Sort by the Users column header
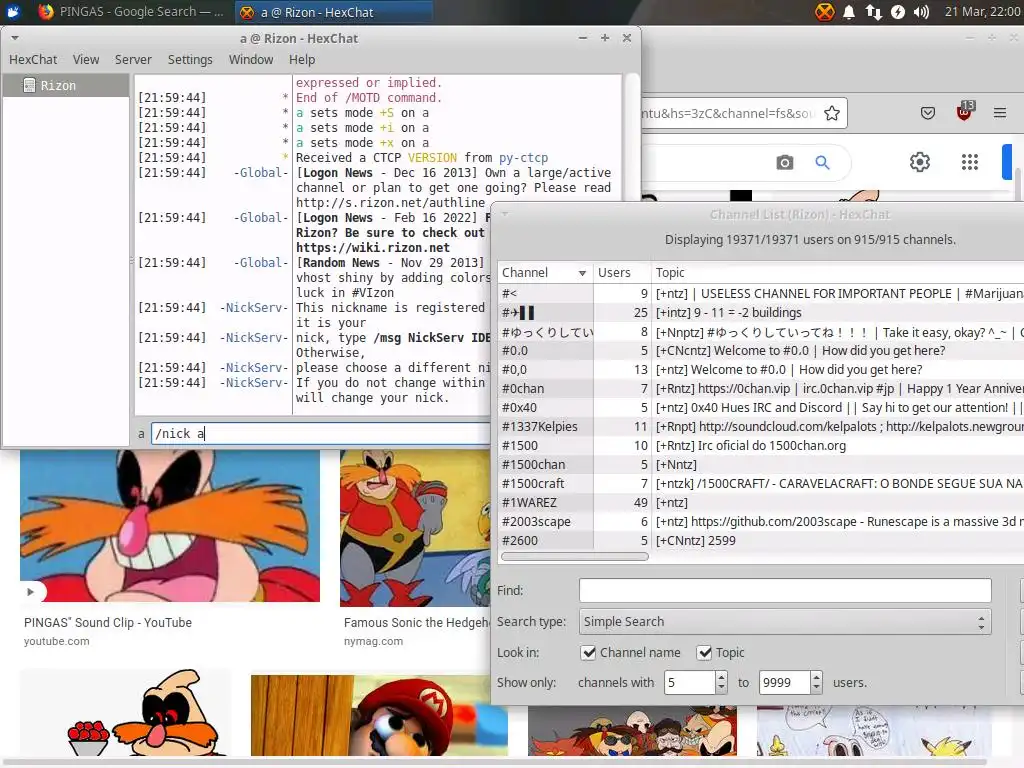This screenshot has height=768, width=1024. tap(622, 272)
